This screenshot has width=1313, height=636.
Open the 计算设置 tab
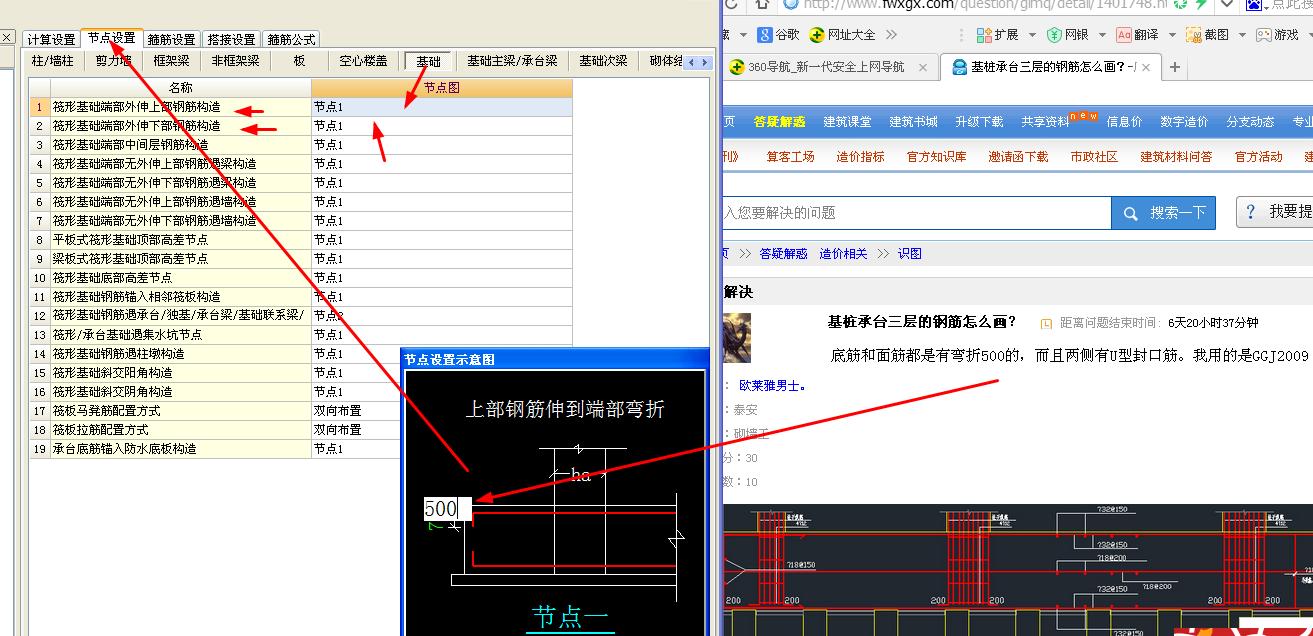(x=51, y=40)
